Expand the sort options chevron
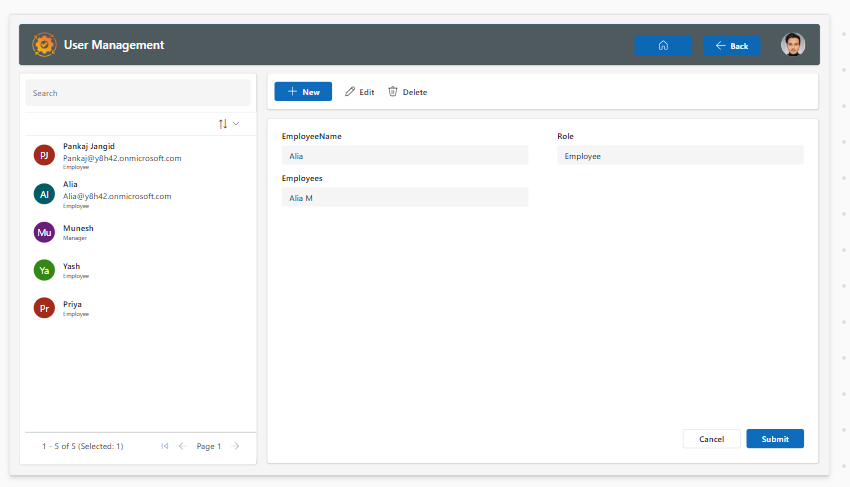 (x=236, y=124)
